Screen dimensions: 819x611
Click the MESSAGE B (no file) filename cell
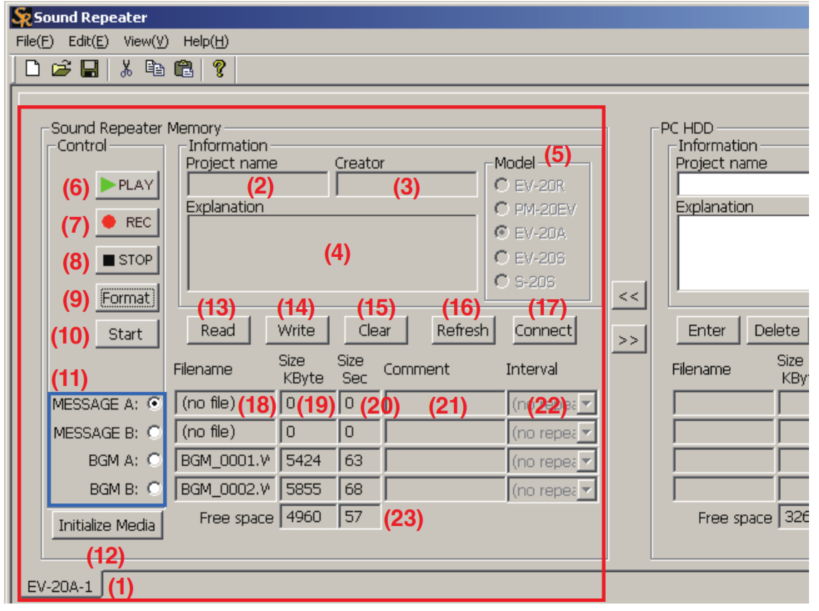(x=225, y=432)
